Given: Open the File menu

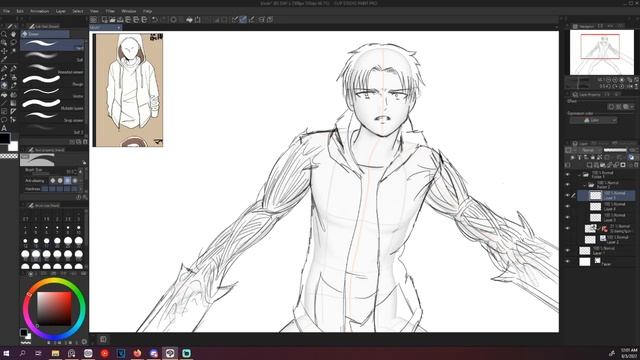Looking at the screenshot, I should click(7, 11).
